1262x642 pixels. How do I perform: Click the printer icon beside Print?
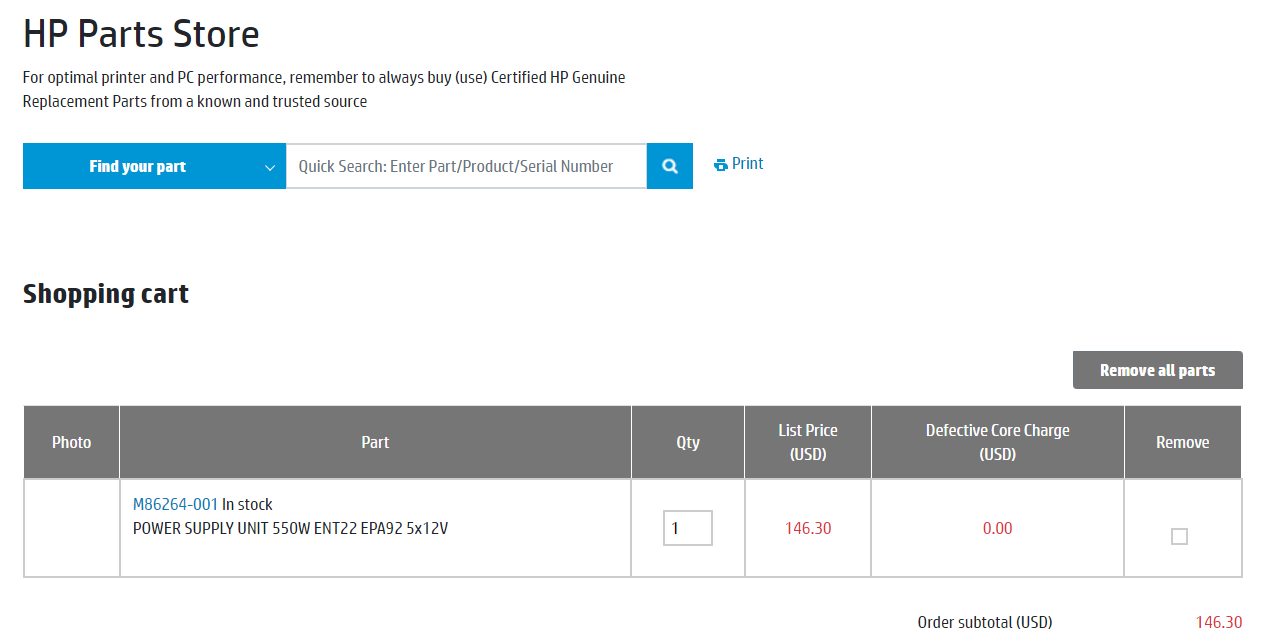(x=720, y=165)
